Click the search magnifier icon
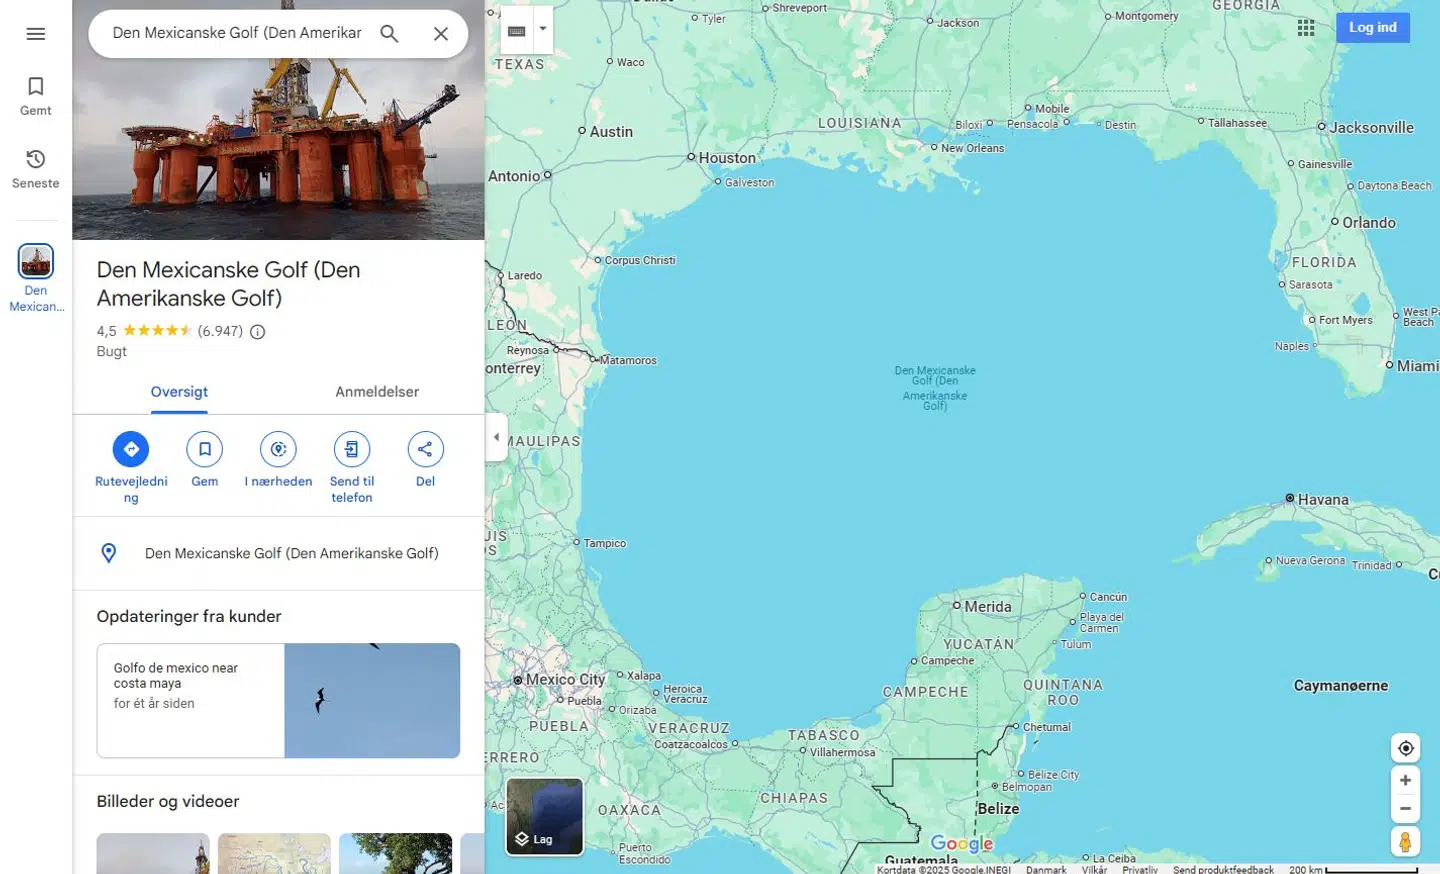 coord(389,34)
